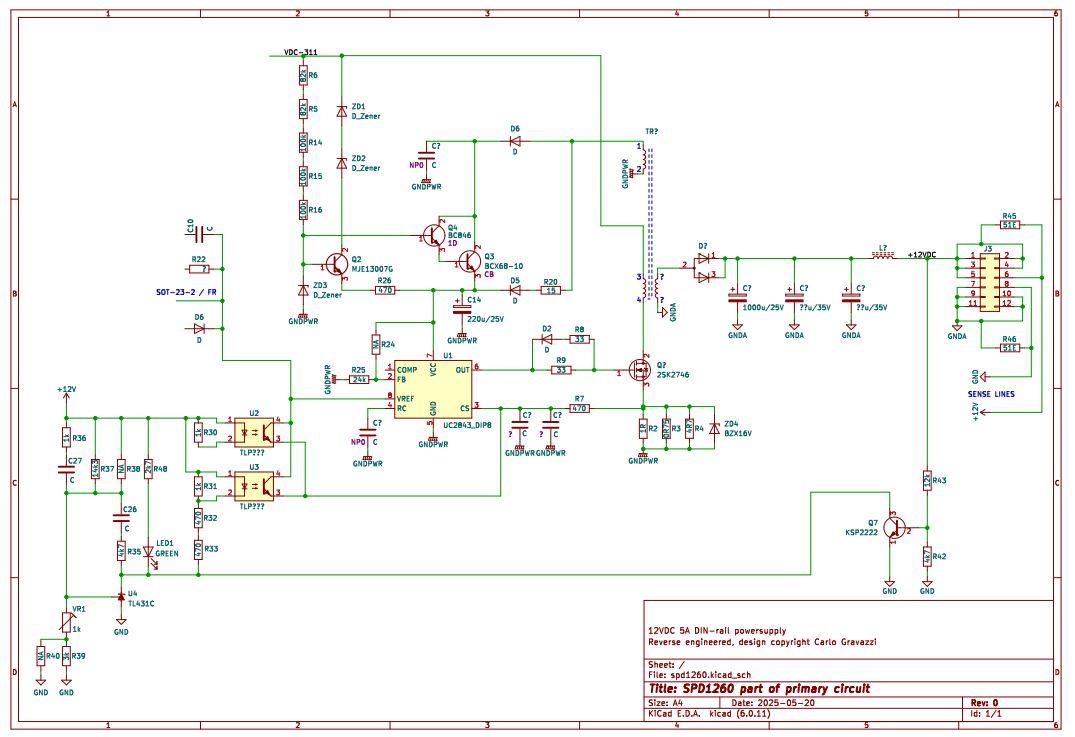The height and width of the screenshot is (737, 1075).
Task: Click the R2 1R sense resistor
Action: pyautogui.click(x=642, y=428)
